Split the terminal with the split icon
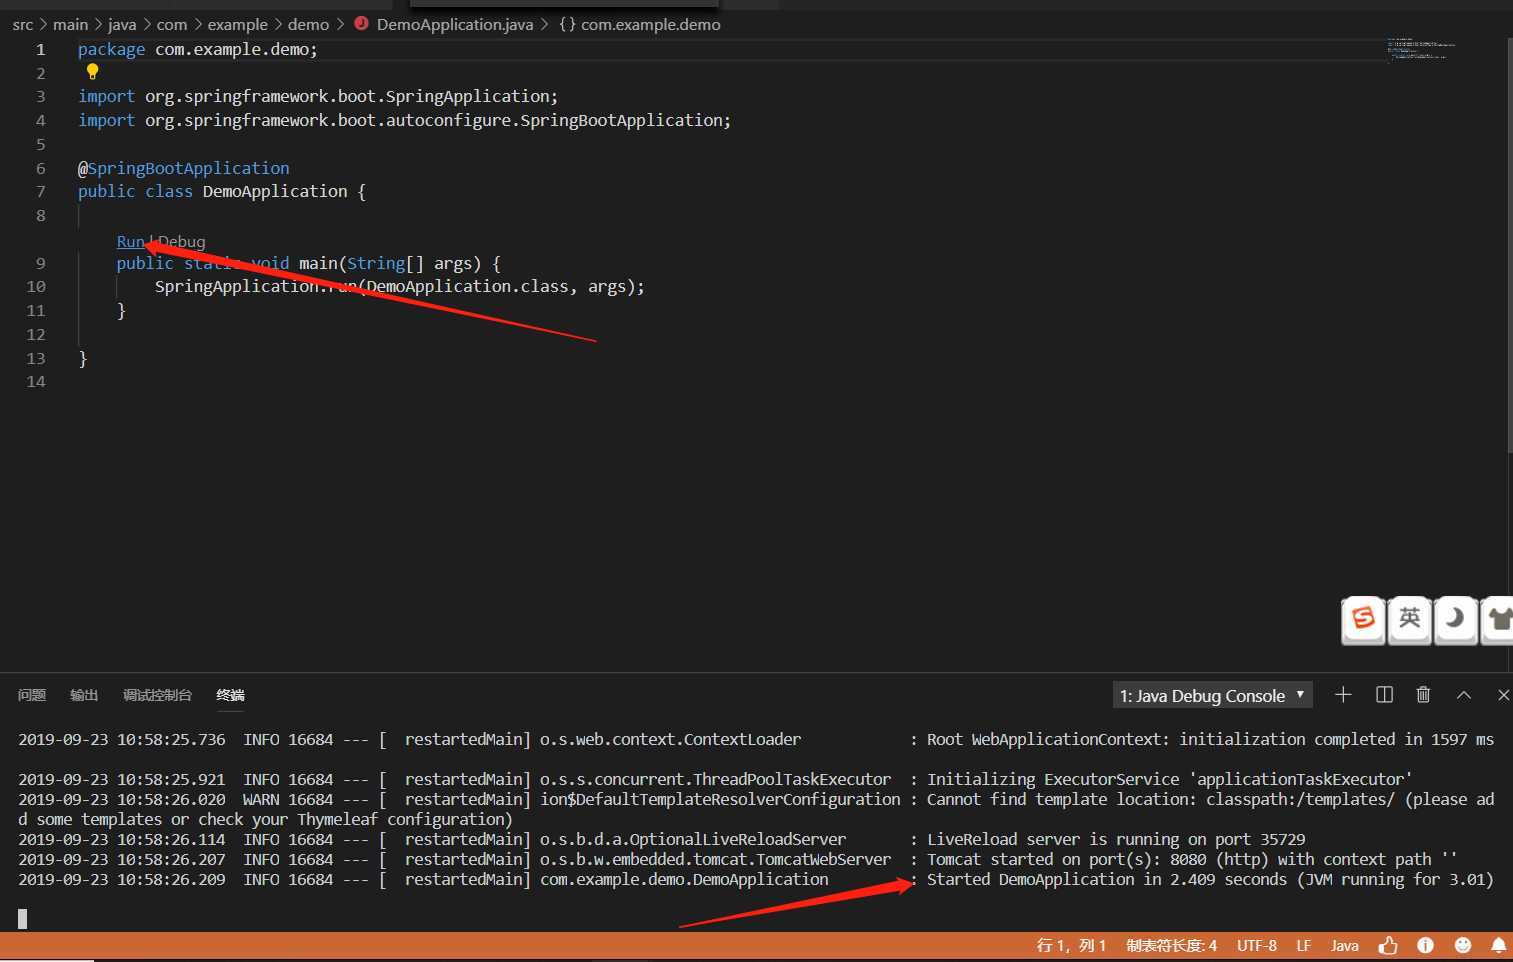 (x=1384, y=694)
